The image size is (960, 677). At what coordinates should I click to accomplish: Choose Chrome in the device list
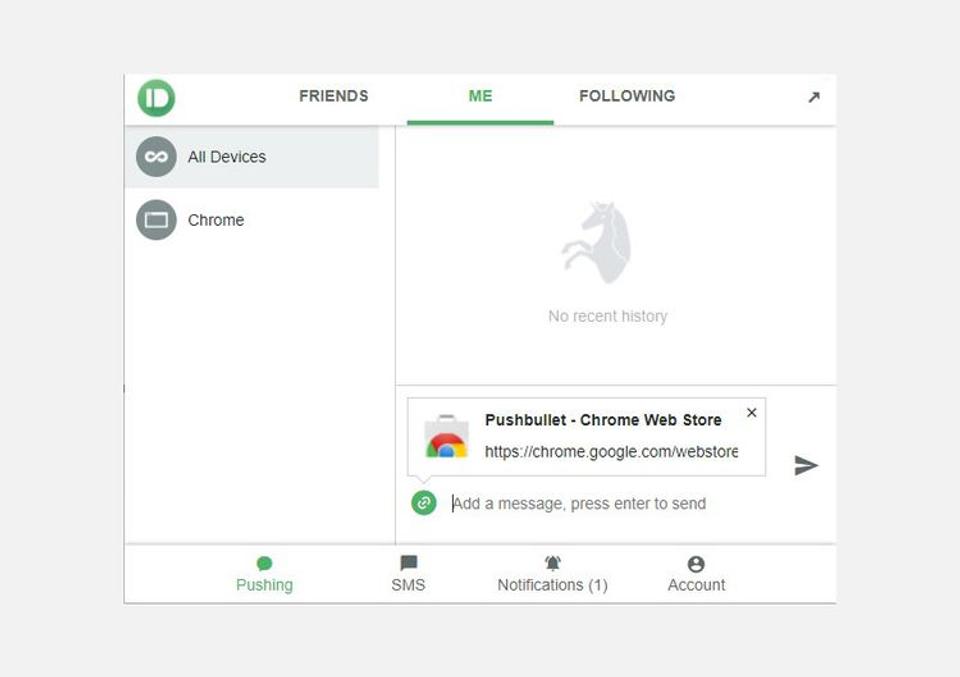(252, 220)
